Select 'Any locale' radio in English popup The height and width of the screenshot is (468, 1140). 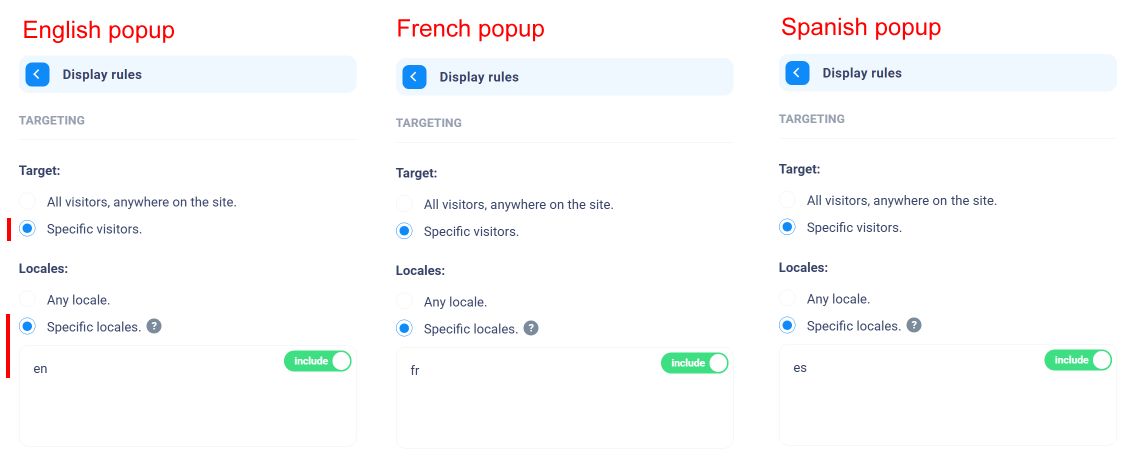28,299
